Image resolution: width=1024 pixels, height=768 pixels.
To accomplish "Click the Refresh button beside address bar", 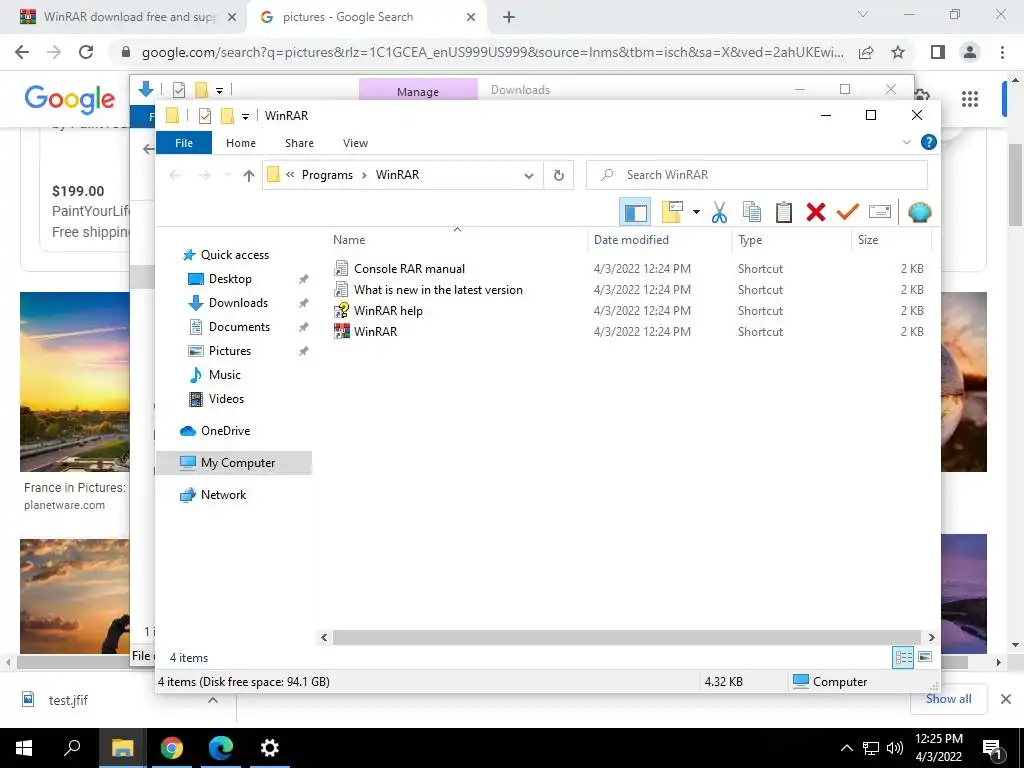I will point(558,175).
